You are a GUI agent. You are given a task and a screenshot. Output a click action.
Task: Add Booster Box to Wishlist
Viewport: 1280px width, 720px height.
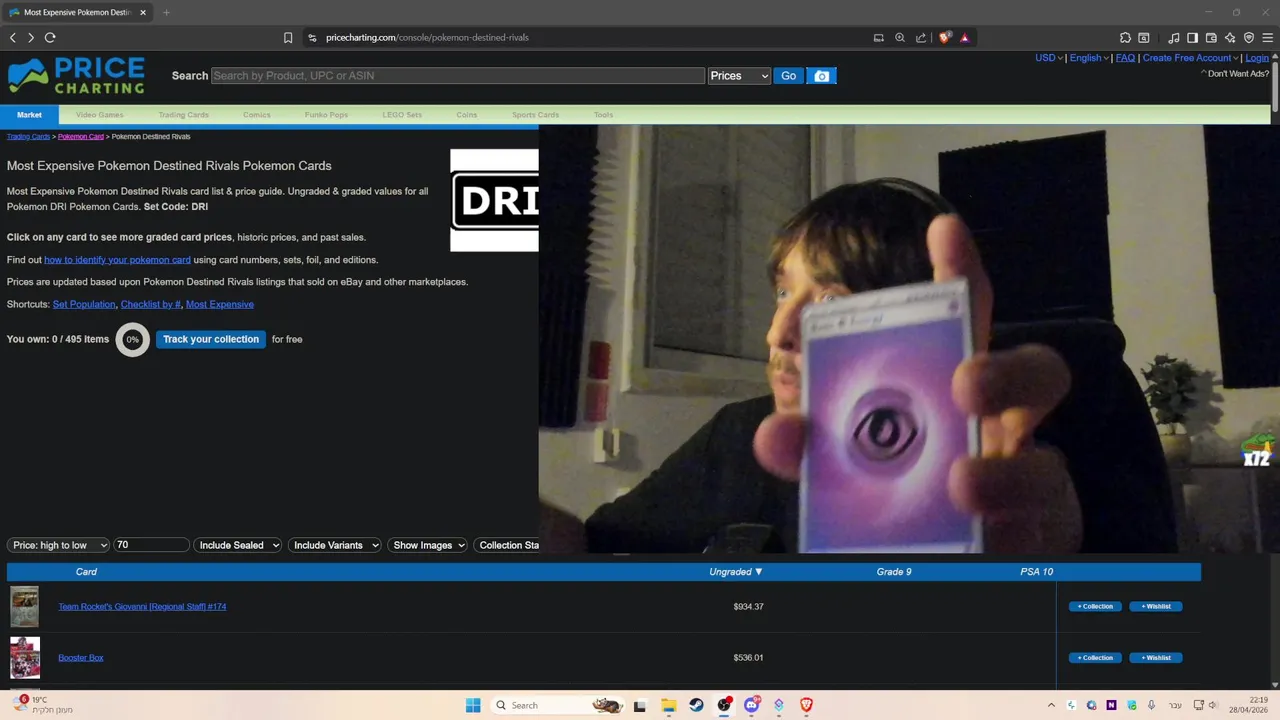click(x=1156, y=658)
